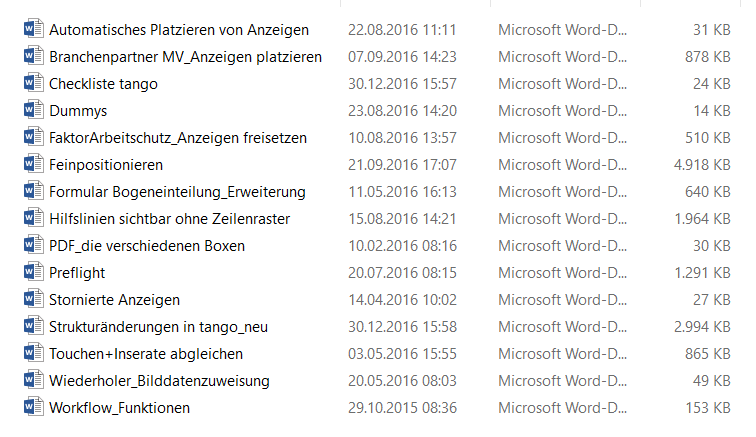
Task: Click Word icon next to Checkliste tango
Action: coord(30,84)
